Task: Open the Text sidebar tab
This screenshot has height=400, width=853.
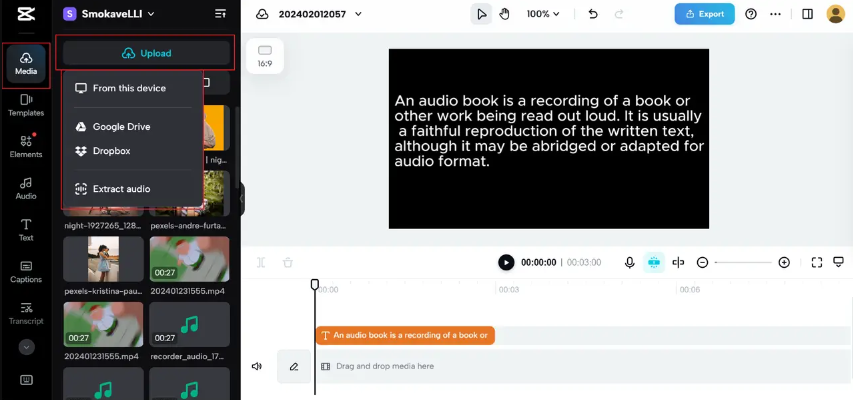Action: pyautogui.click(x=26, y=230)
